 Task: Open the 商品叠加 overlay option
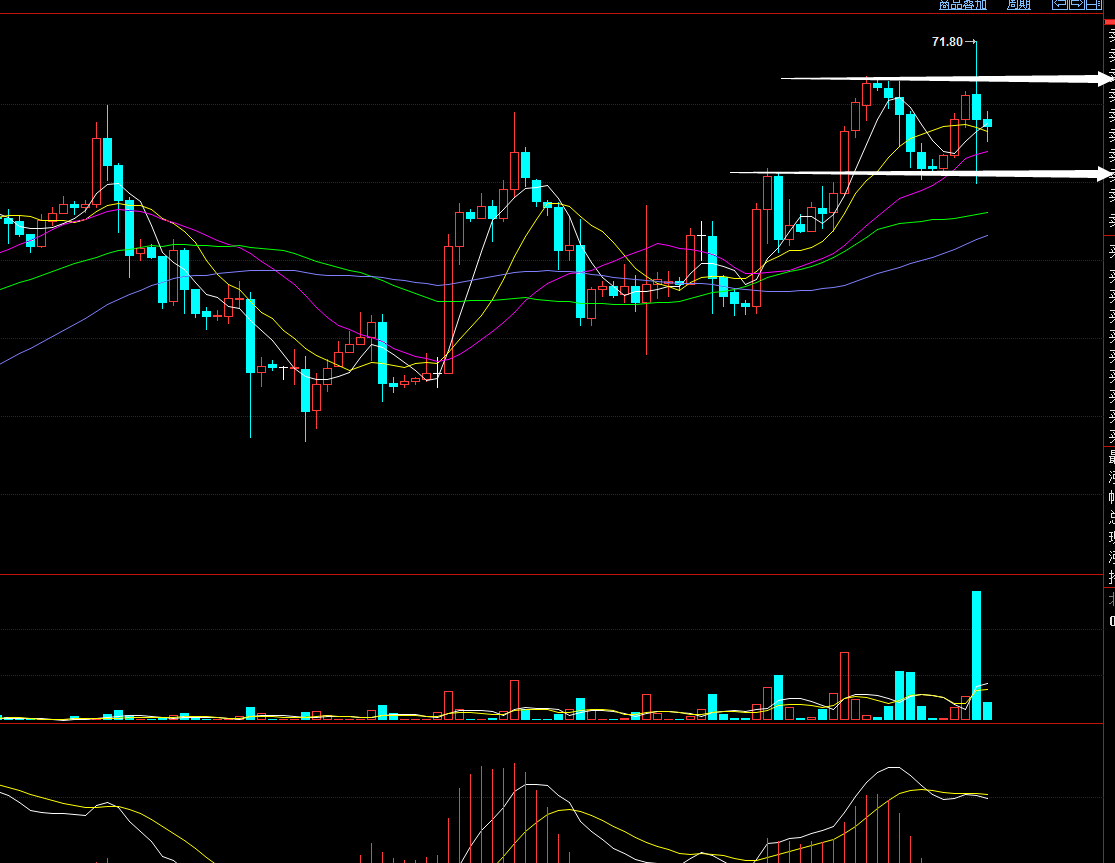(x=962, y=5)
